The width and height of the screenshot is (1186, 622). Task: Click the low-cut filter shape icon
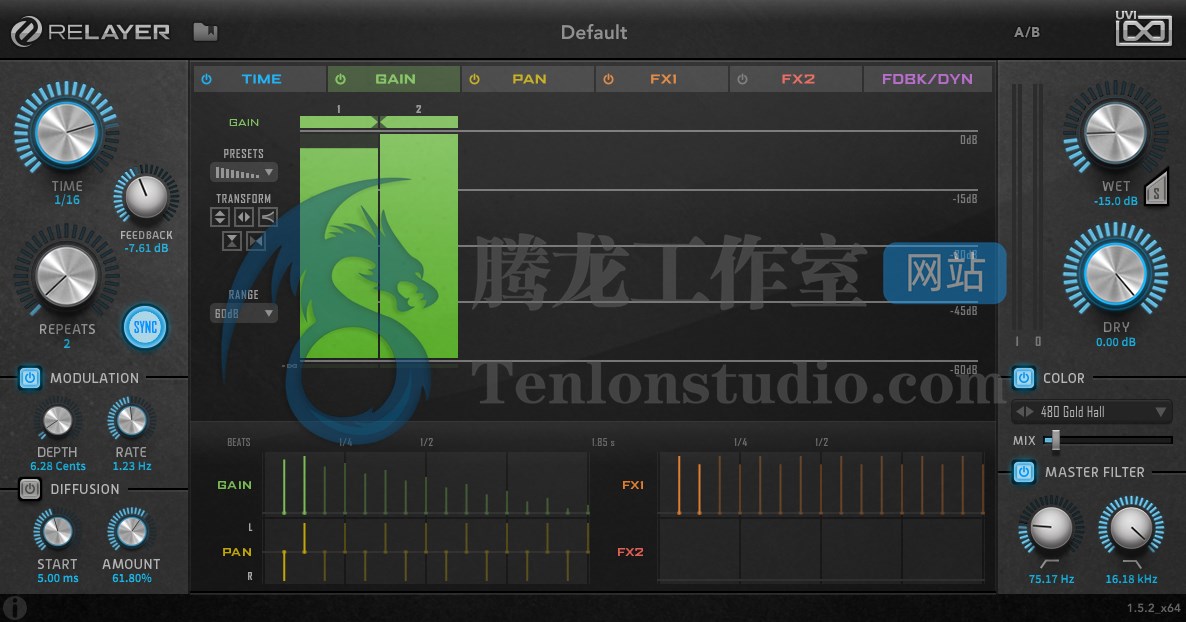[1050, 564]
